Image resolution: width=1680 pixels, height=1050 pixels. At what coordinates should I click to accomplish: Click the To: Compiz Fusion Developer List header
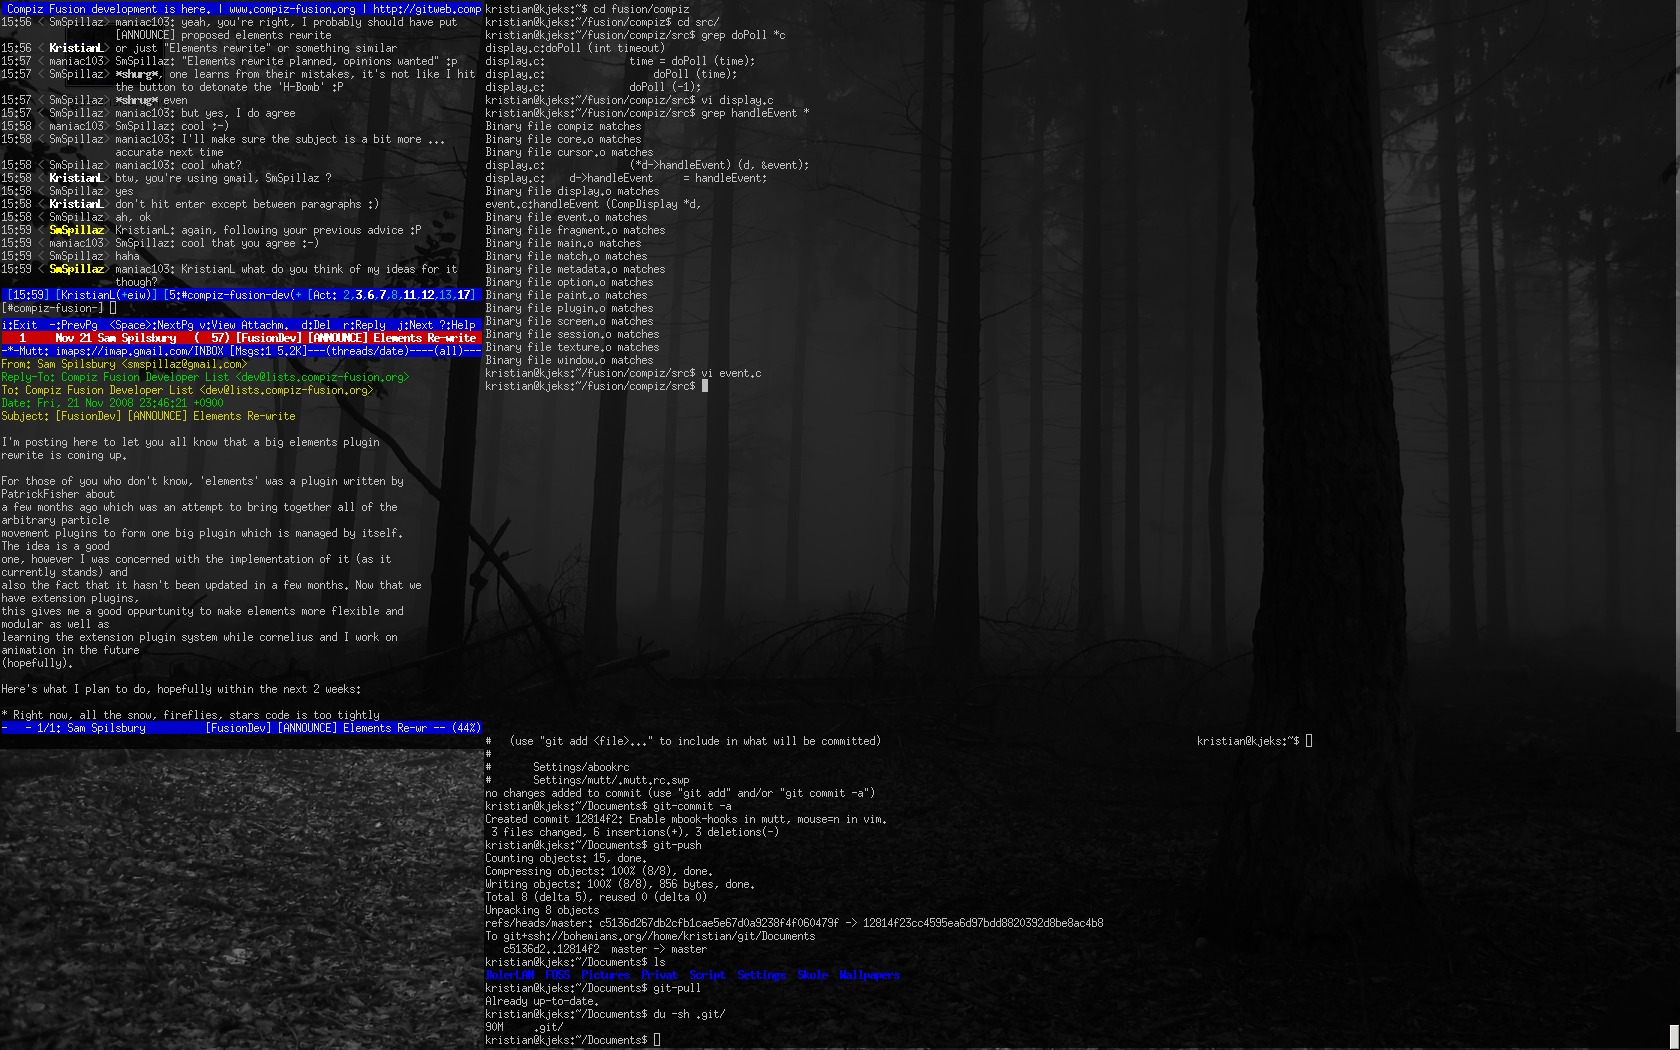[187, 390]
